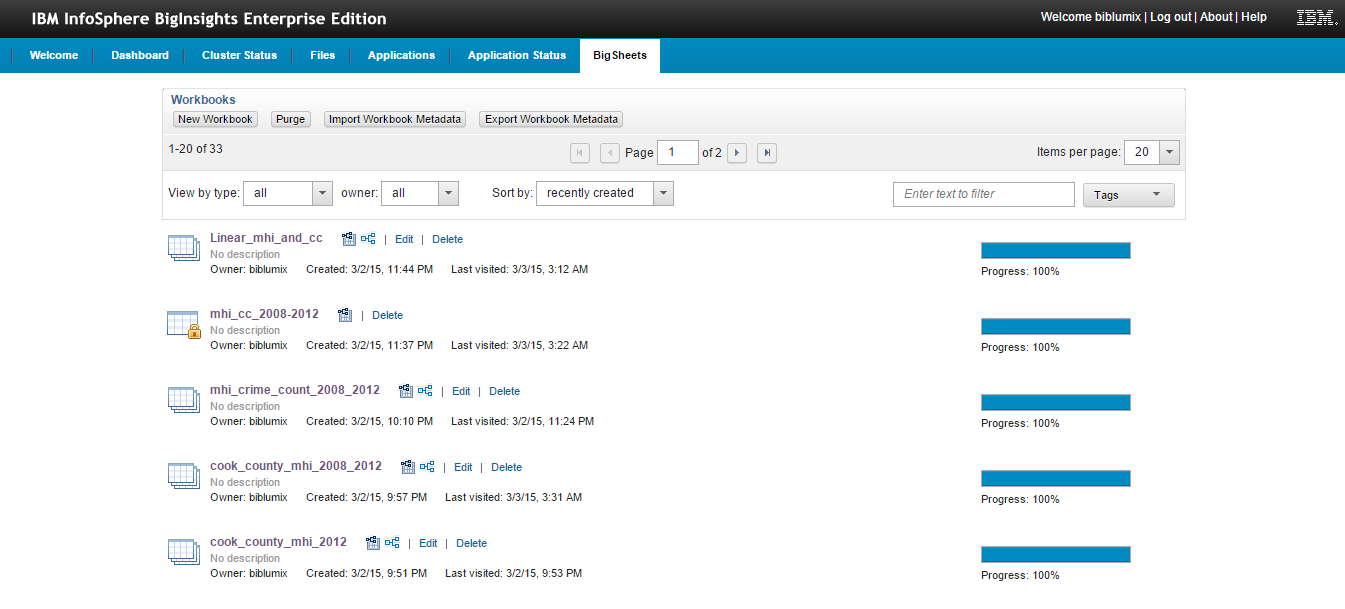Edit the mhi_crime_count_2008_2012 workbook
The width and height of the screenshot is (1345, 609).
pos(461,391)
